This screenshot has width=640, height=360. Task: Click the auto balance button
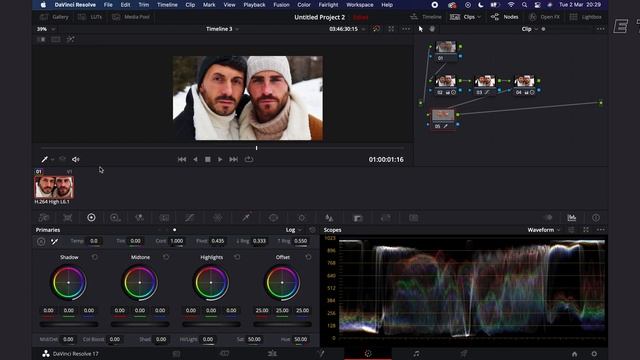(41, 242)
